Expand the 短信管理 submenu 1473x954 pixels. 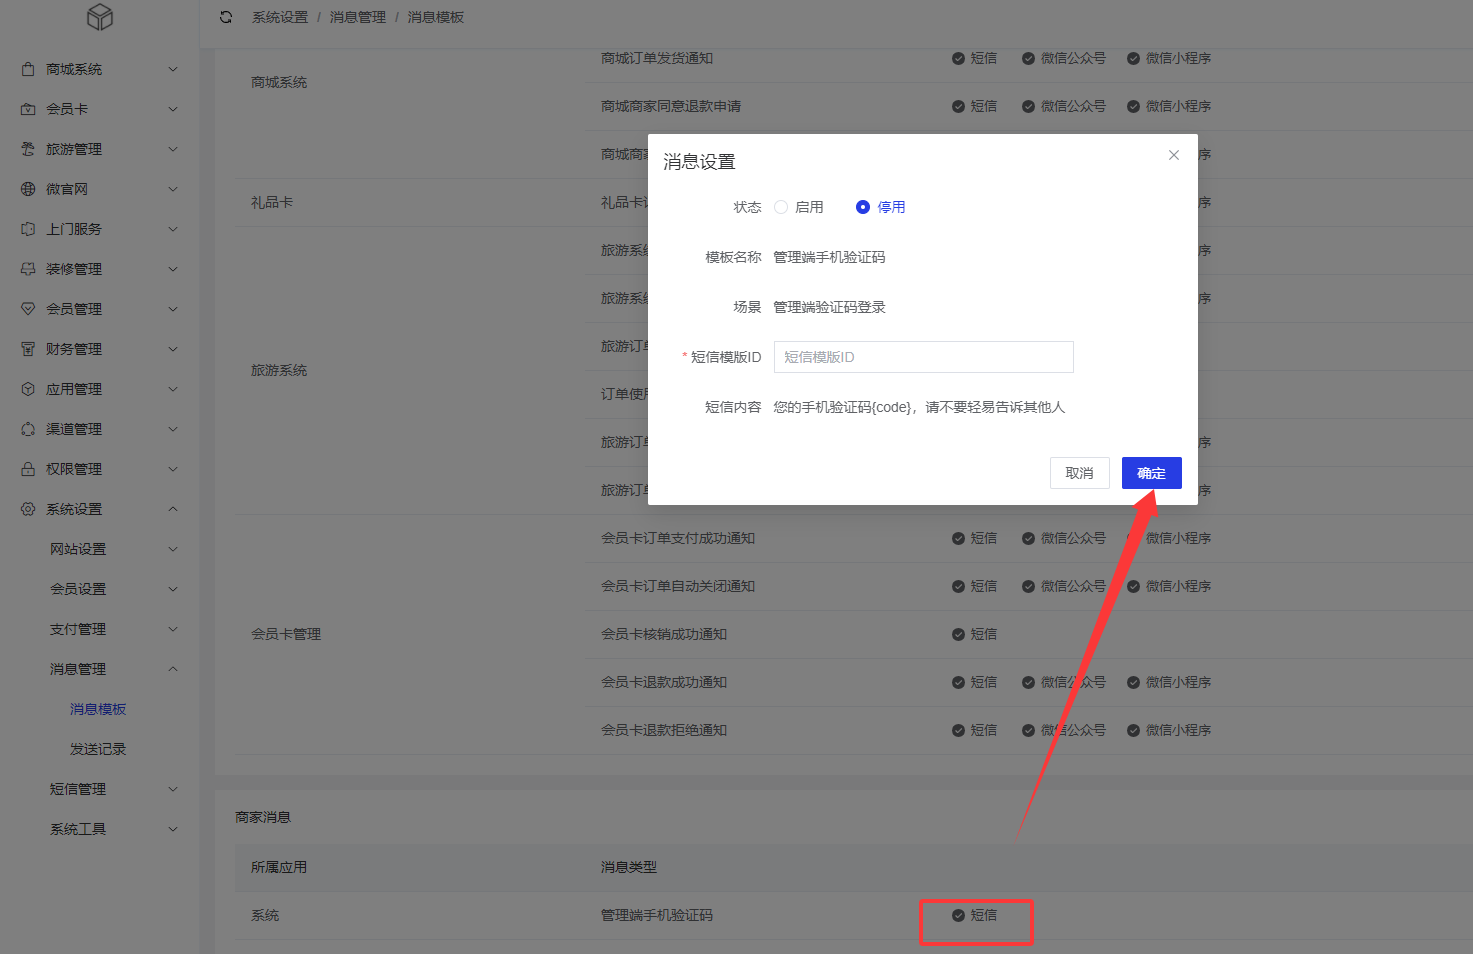(110, 789)
